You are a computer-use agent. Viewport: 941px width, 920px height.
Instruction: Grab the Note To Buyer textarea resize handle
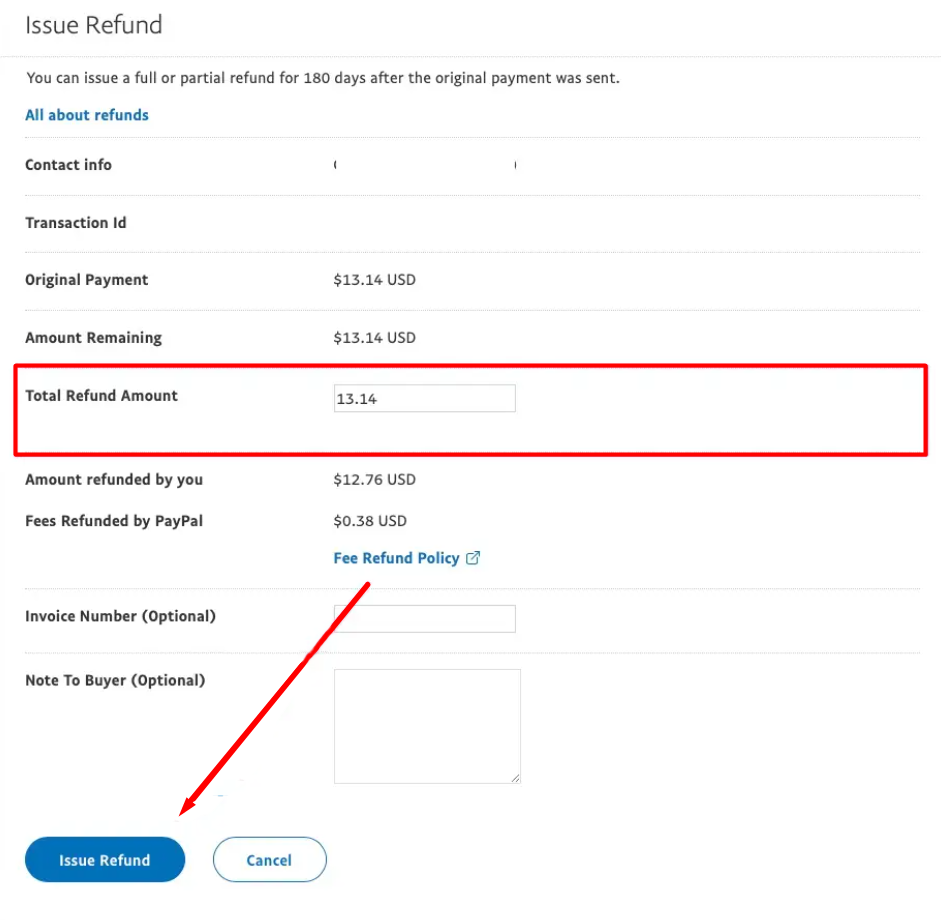[515, 778]
